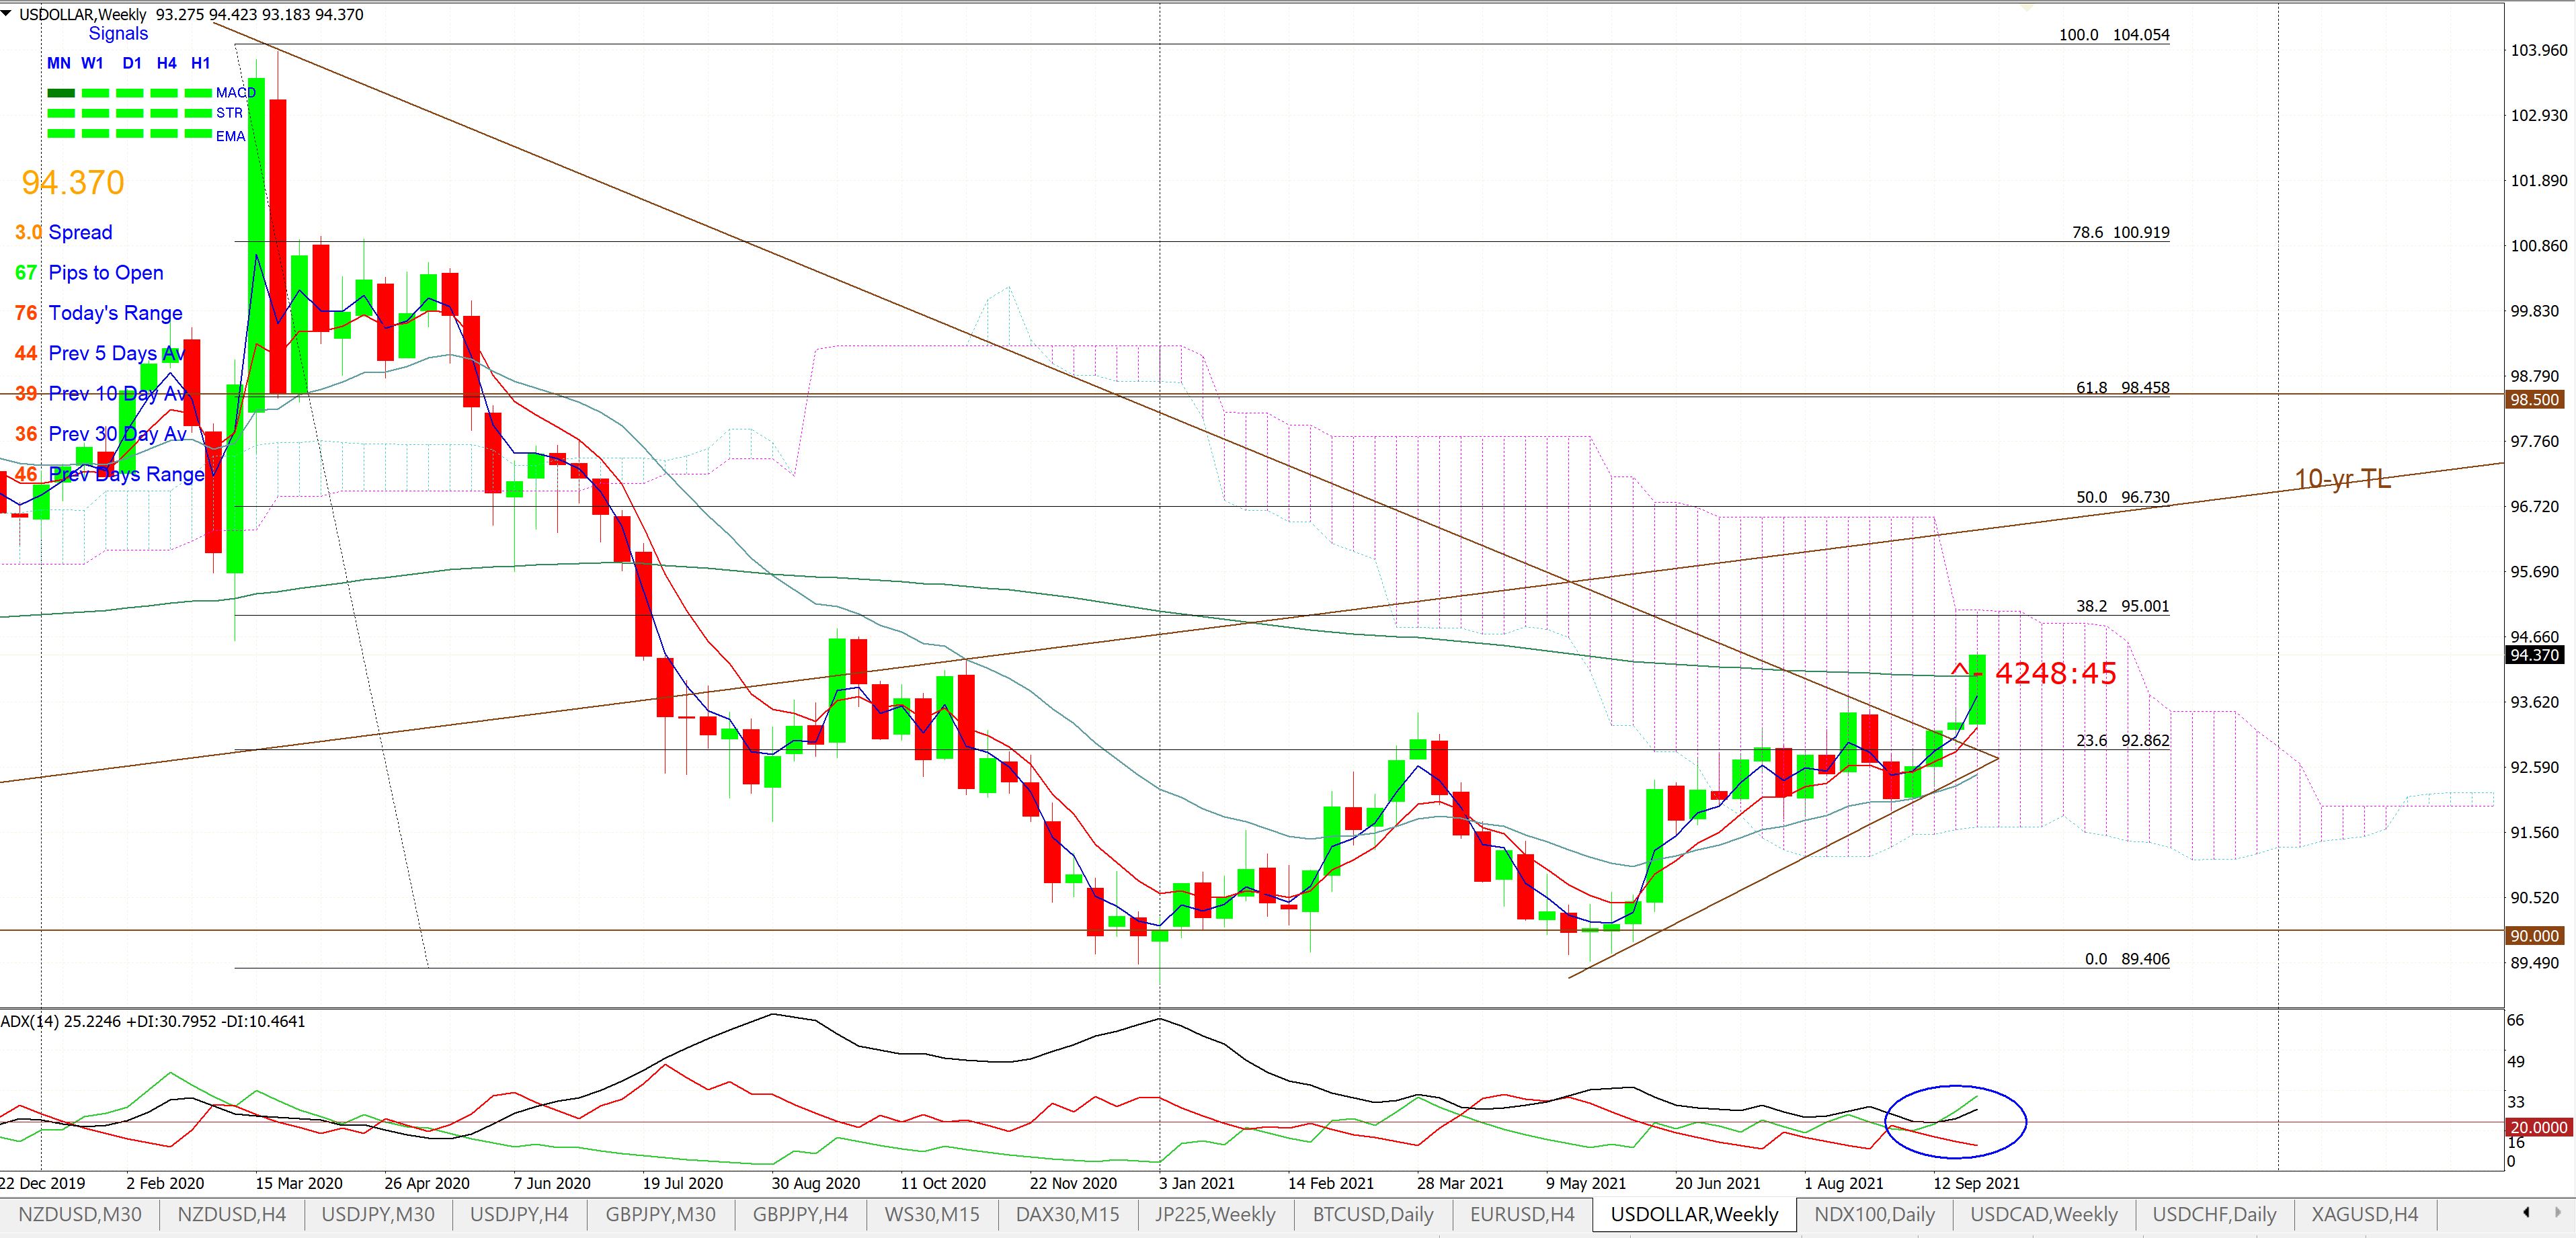
Task: Click the MACD signal row label
Action: tap(236, 92)
